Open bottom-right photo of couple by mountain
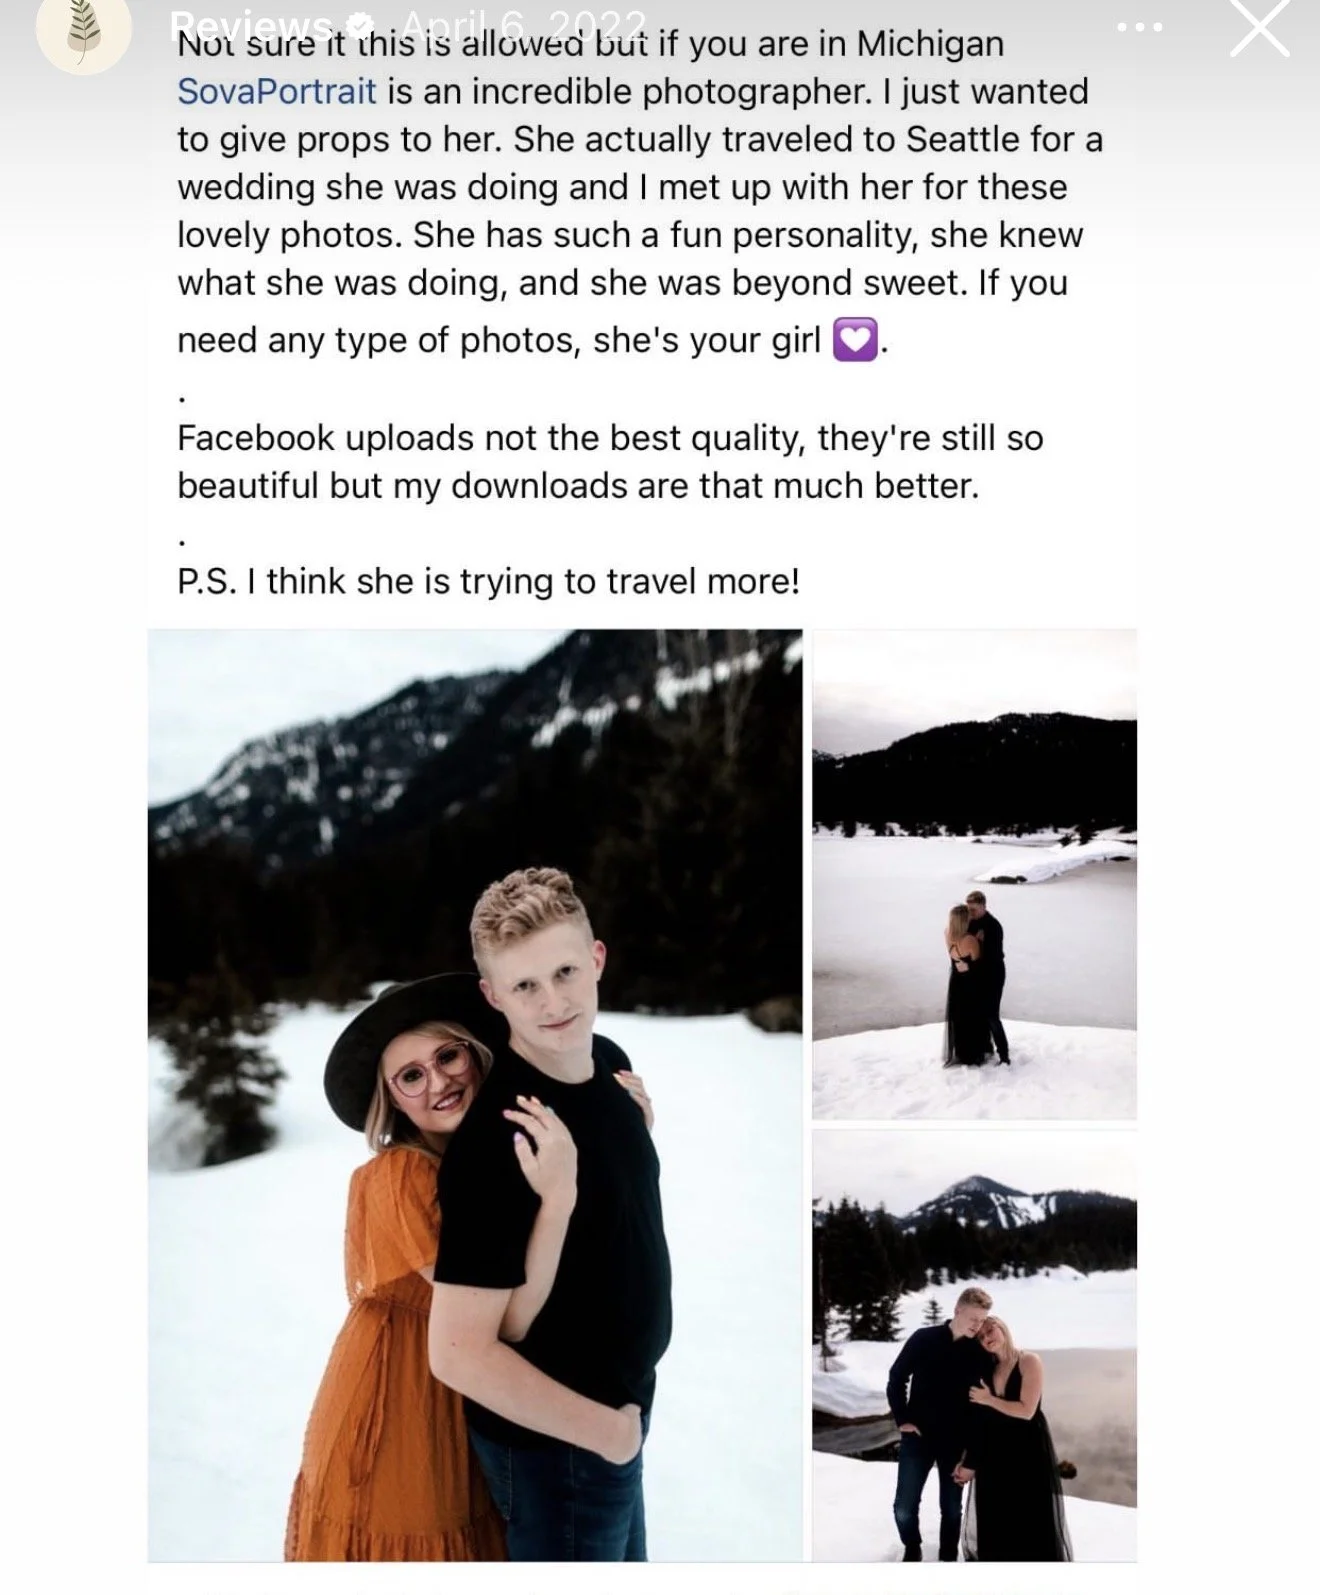This screenshot has width=1320, height=1595. 974,1345
